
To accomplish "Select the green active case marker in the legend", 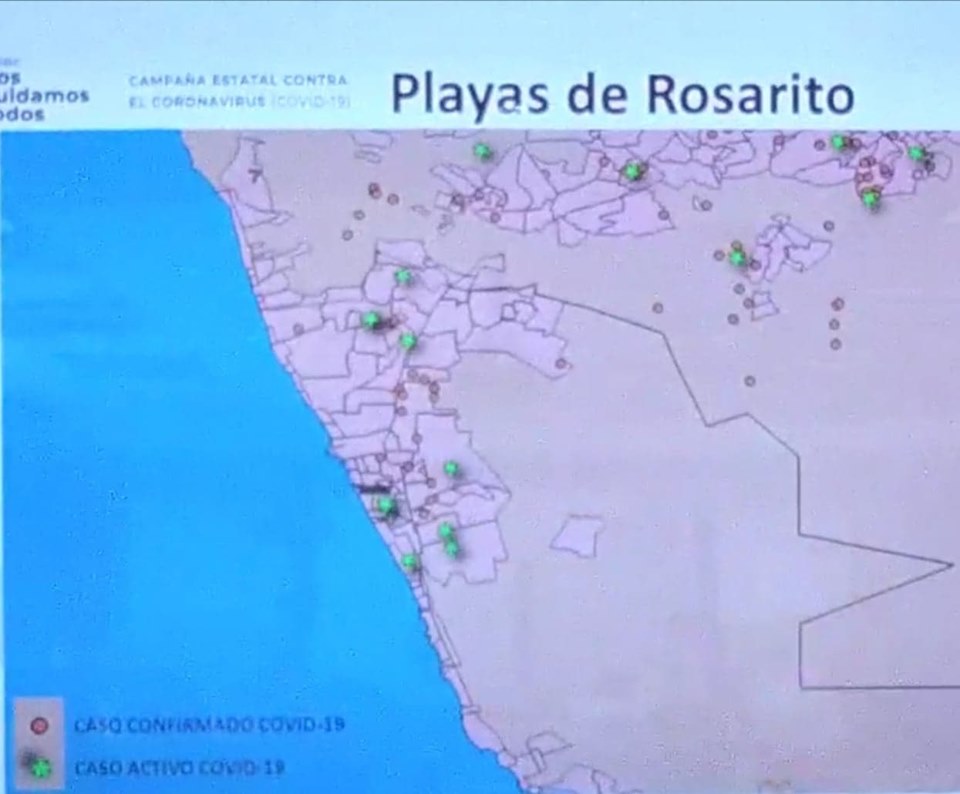I will point(40,765).
